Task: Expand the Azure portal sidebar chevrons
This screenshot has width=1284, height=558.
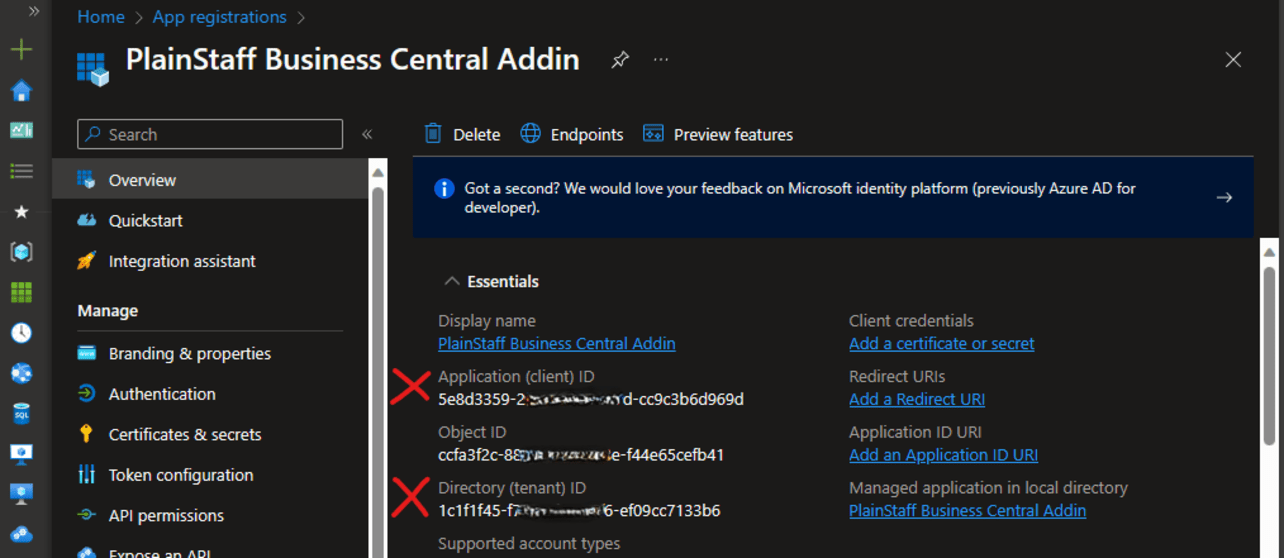Action: click(x=33, y=12)
